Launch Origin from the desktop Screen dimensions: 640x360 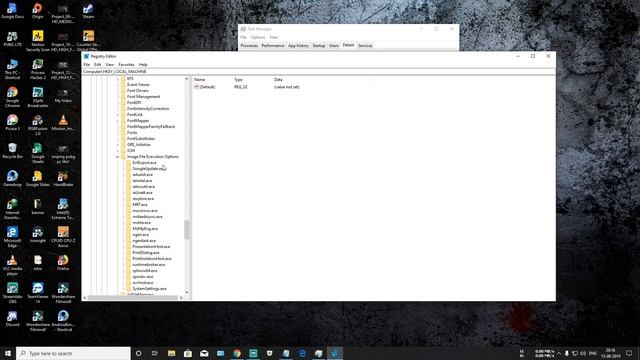pos(38,11)
